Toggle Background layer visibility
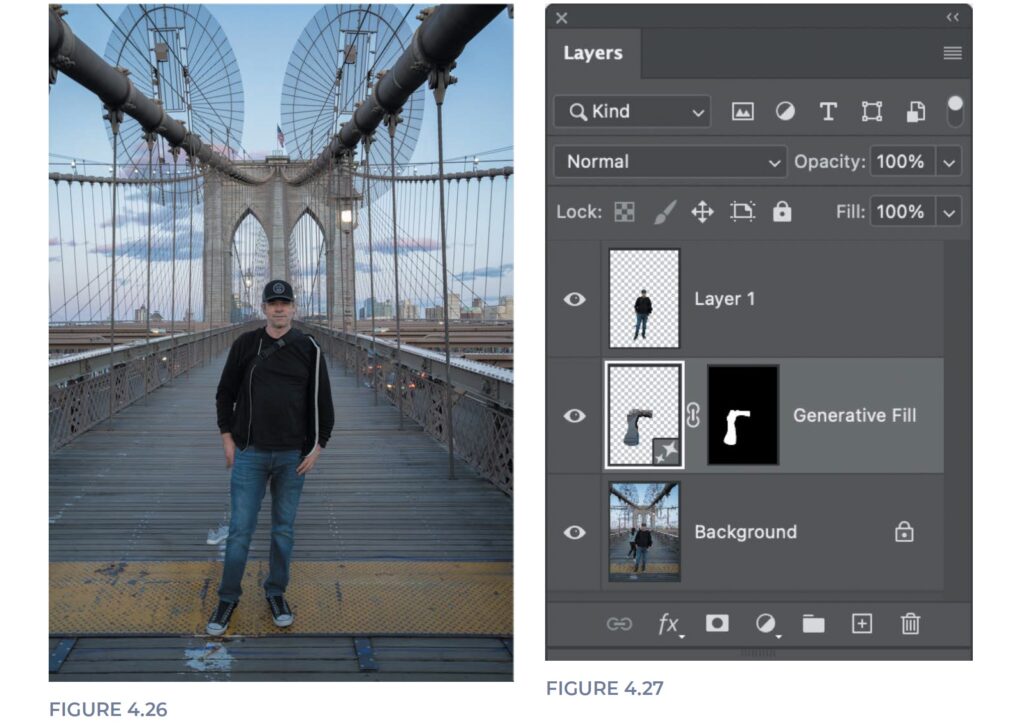The width and height of the screenshot is (1024, 725). pyautogui.click(x=574, y=532)
